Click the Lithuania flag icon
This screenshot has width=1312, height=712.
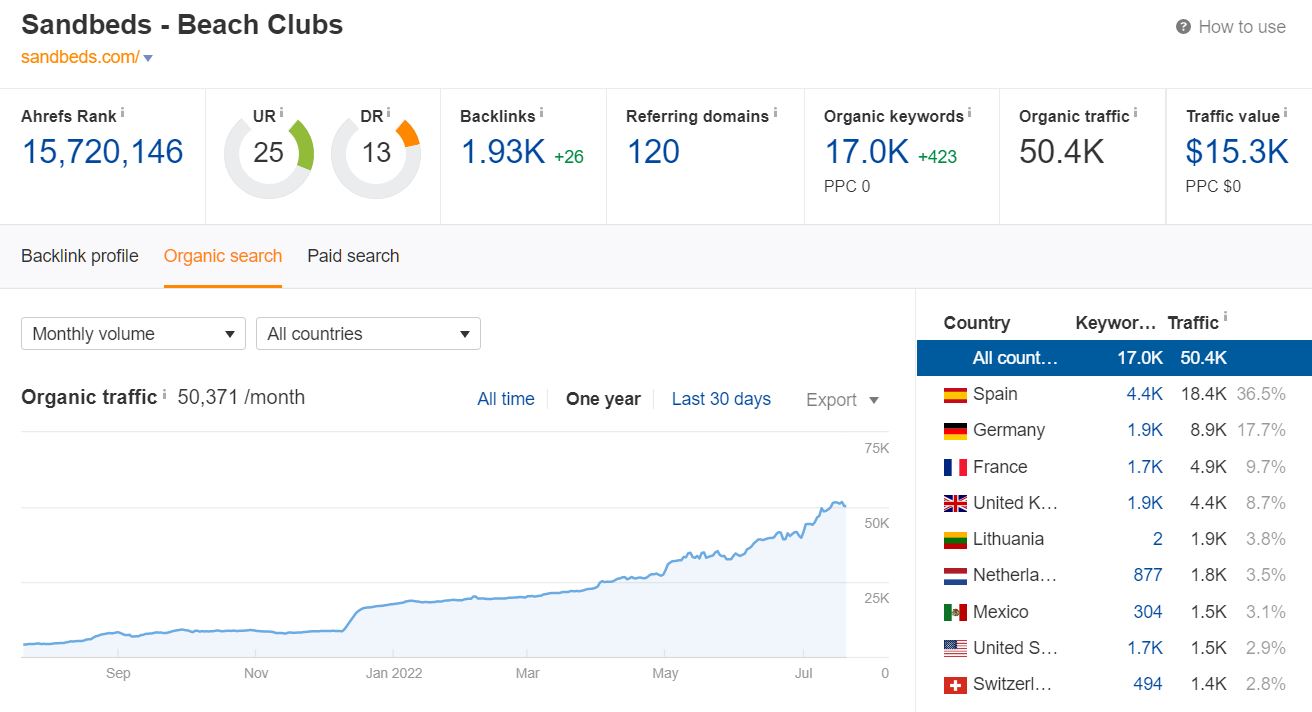coord(955,540)
